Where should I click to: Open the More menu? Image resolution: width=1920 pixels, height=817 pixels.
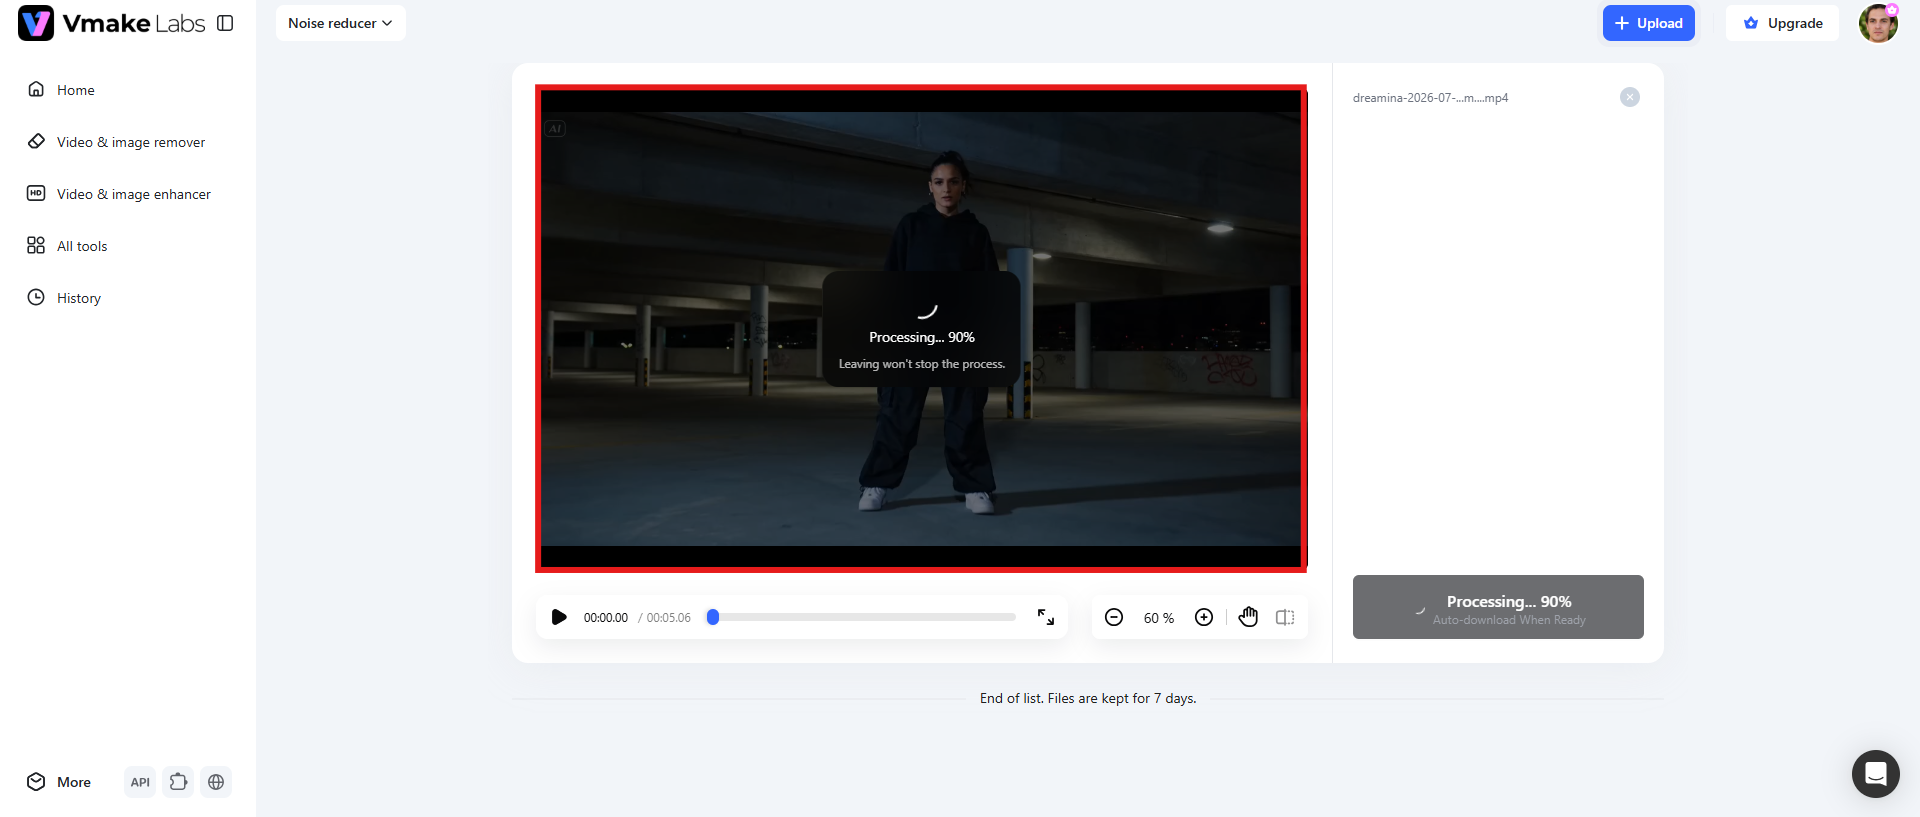(60, 782)
